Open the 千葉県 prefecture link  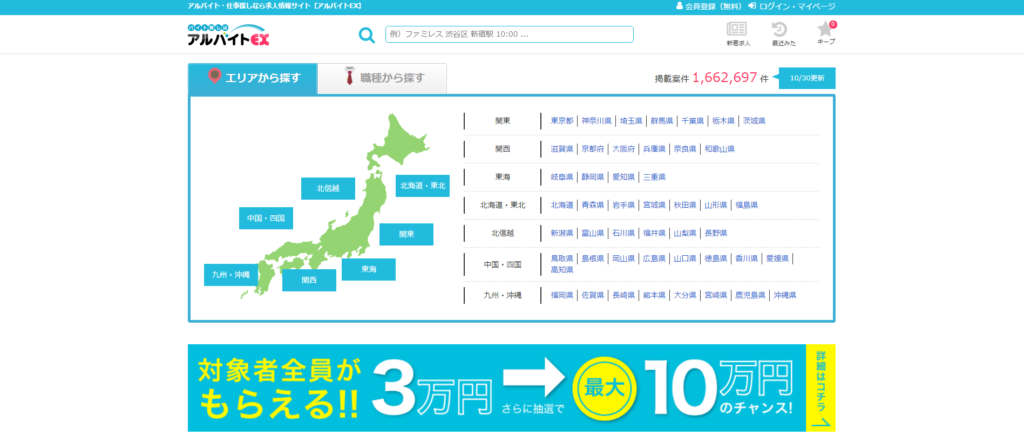click(692, 121)
